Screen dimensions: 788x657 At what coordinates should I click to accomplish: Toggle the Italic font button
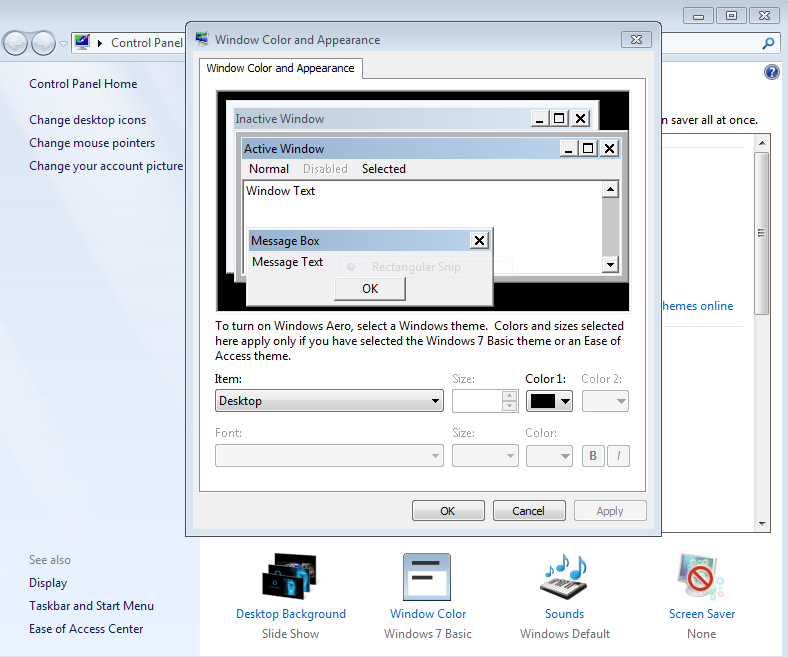point(618,455)
